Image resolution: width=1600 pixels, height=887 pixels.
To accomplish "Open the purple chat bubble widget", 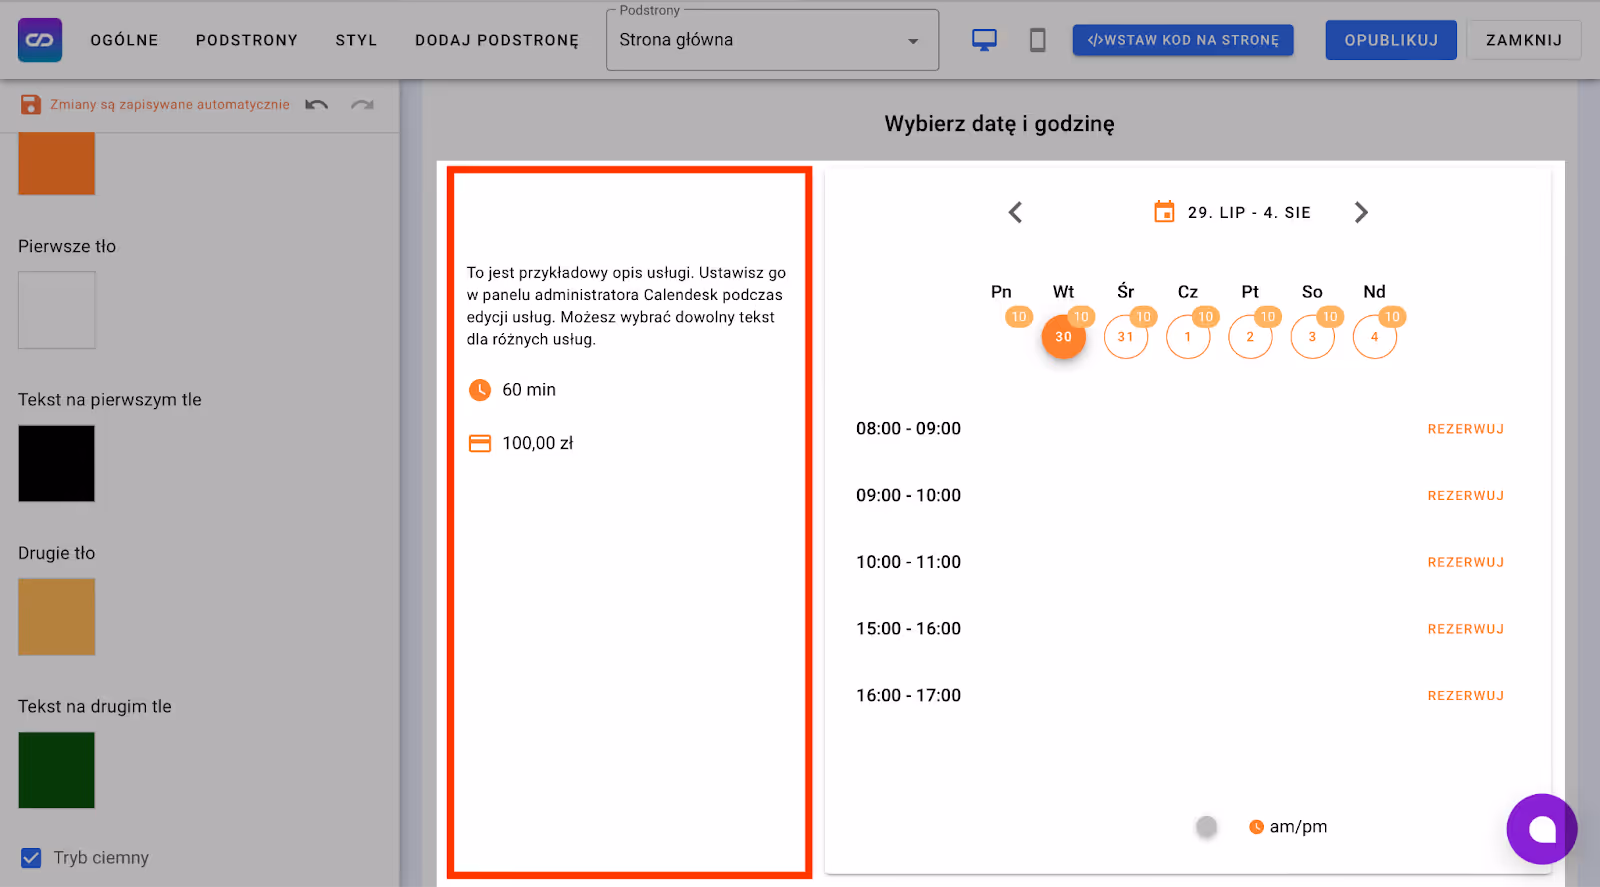I will (x=1541, y=828).
